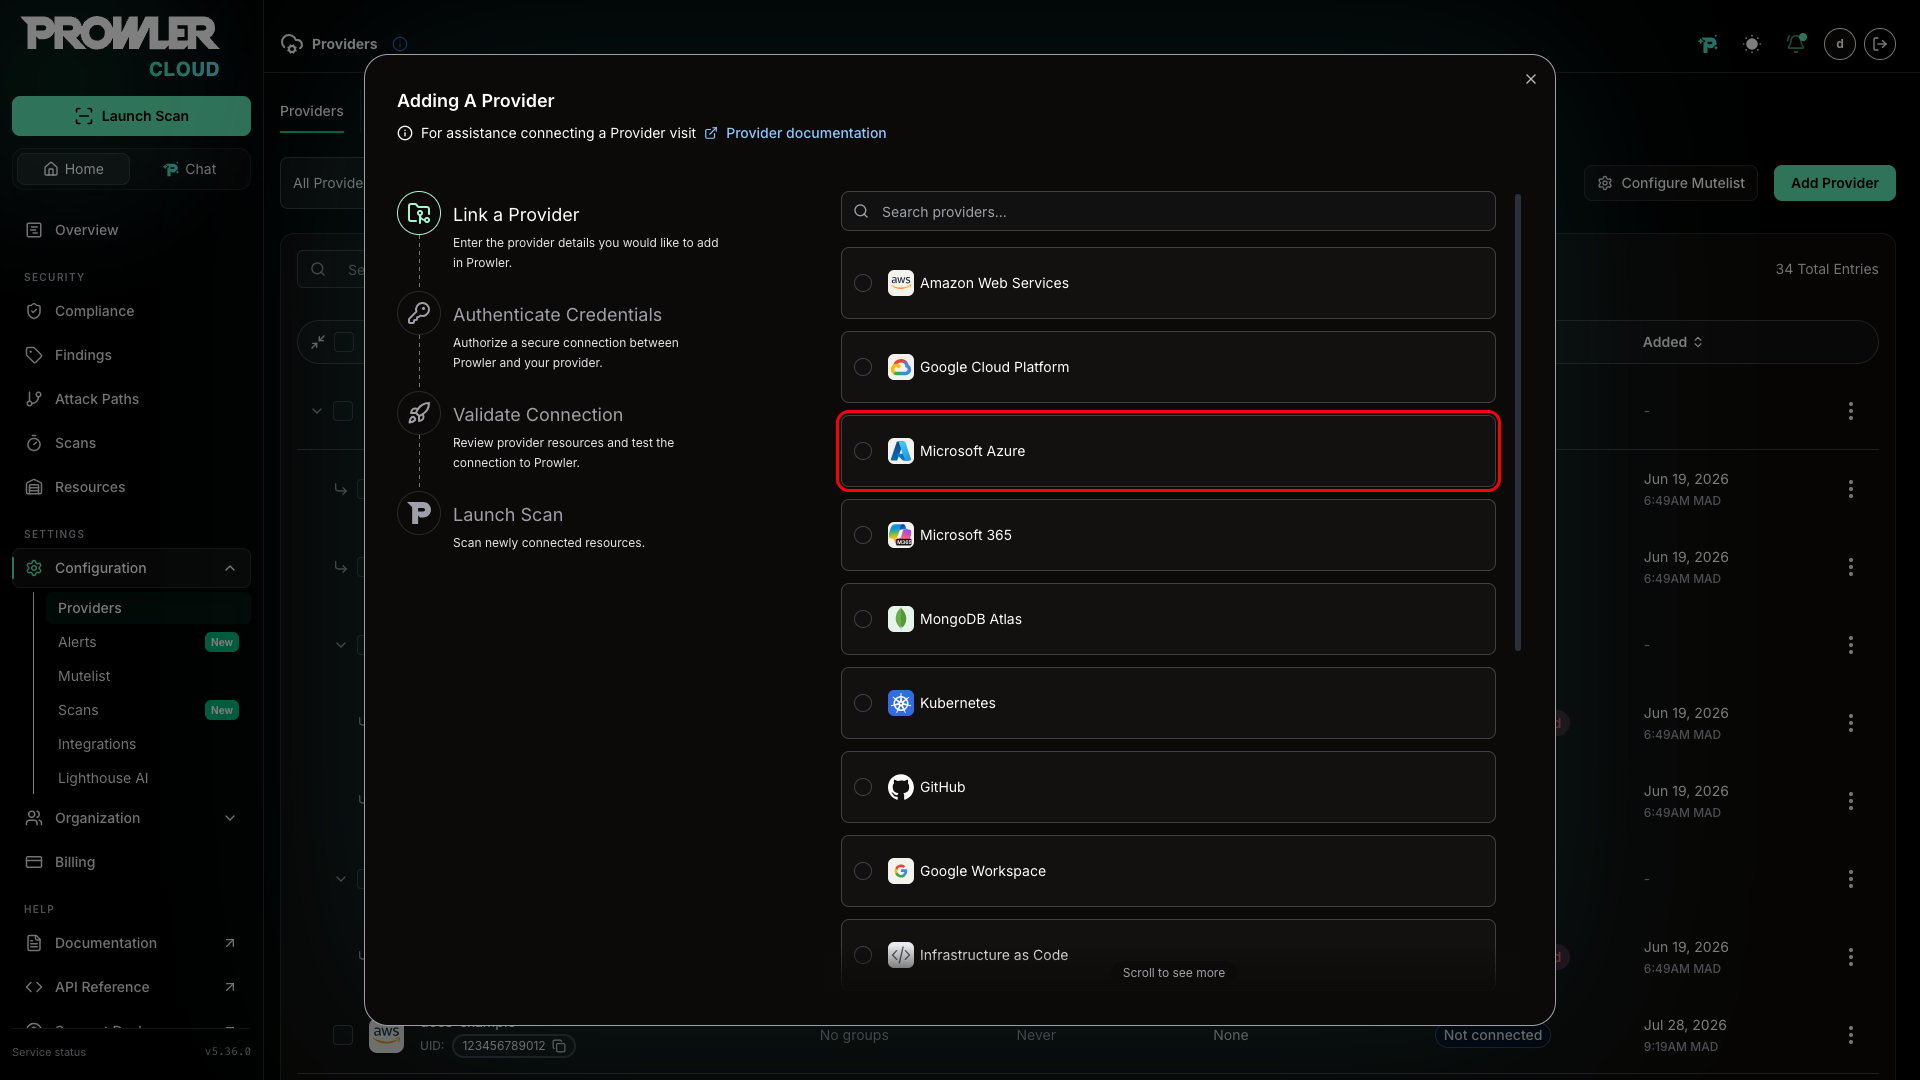
Task: Open the Provider documentation link
Action: [805, 133]
